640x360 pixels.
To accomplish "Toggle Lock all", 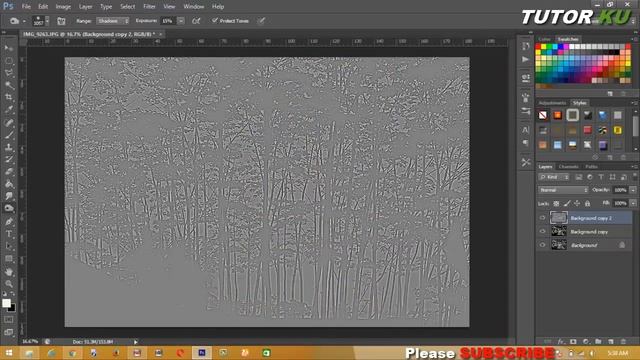I will (587, 203).
